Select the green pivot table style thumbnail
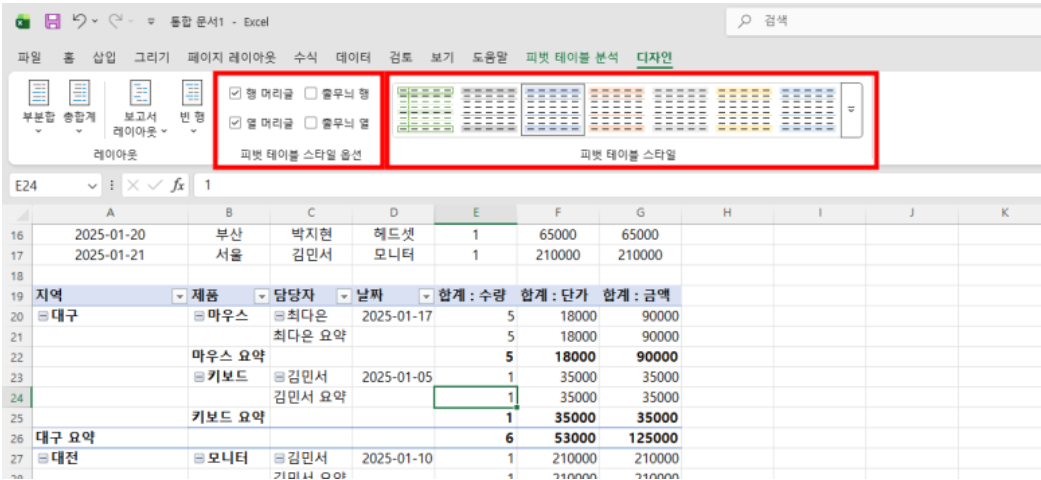The height and width of the screenshot is (480, 1041). 425,108
